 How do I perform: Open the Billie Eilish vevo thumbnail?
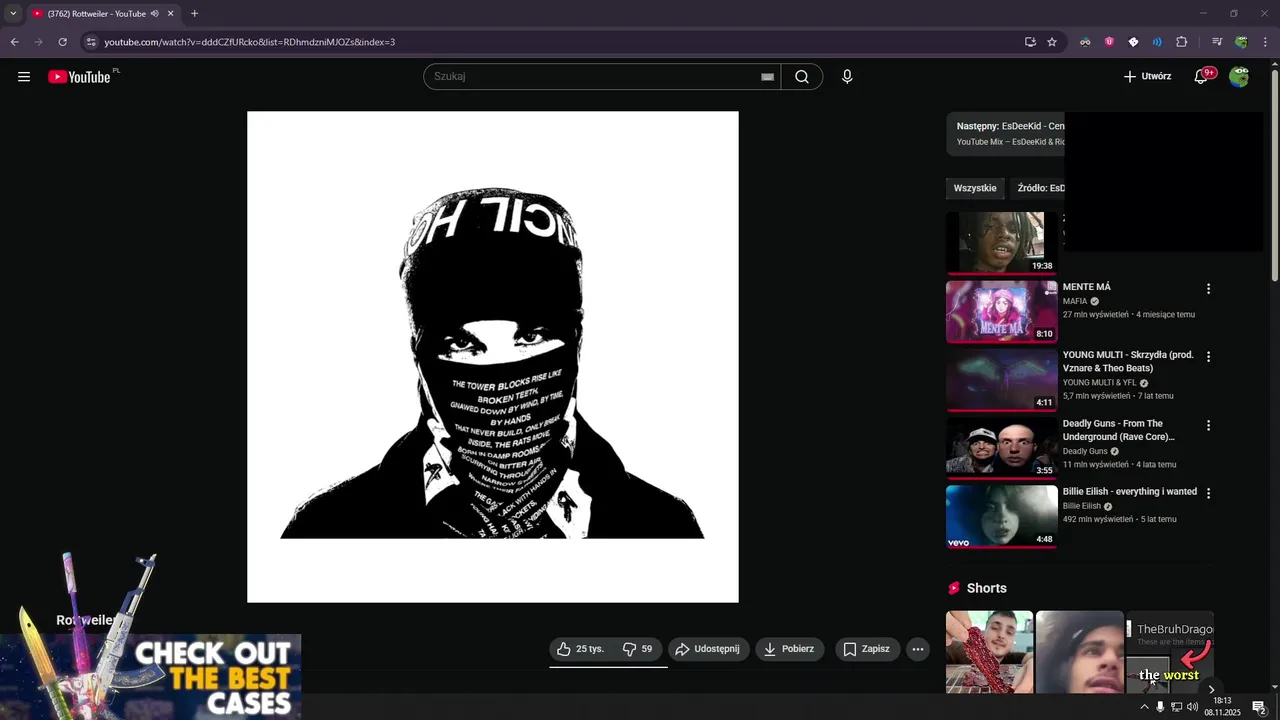pyautogui.click(x=1001, y=516)
